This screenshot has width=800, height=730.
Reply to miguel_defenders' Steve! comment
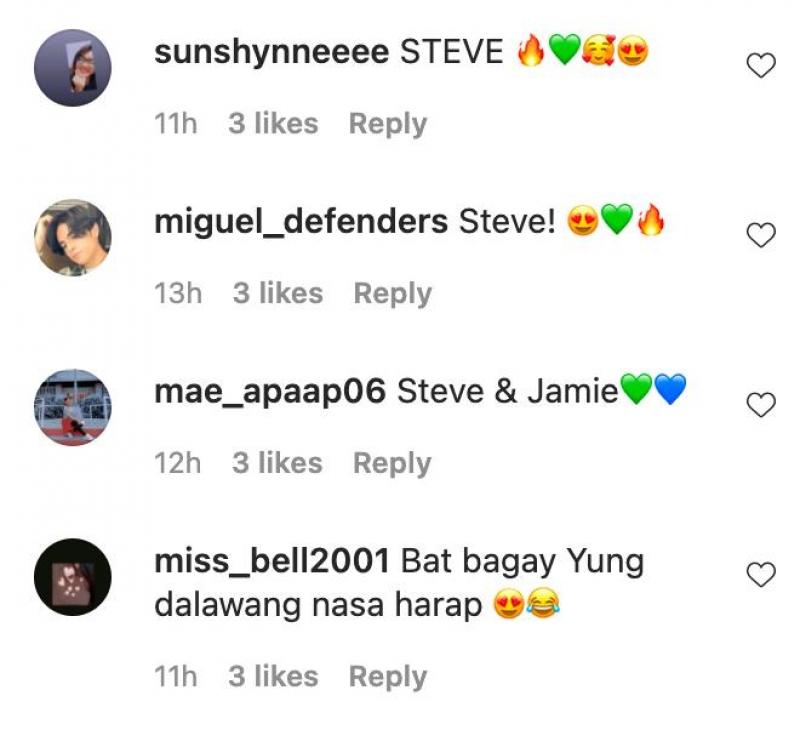[x=392, y=294]
